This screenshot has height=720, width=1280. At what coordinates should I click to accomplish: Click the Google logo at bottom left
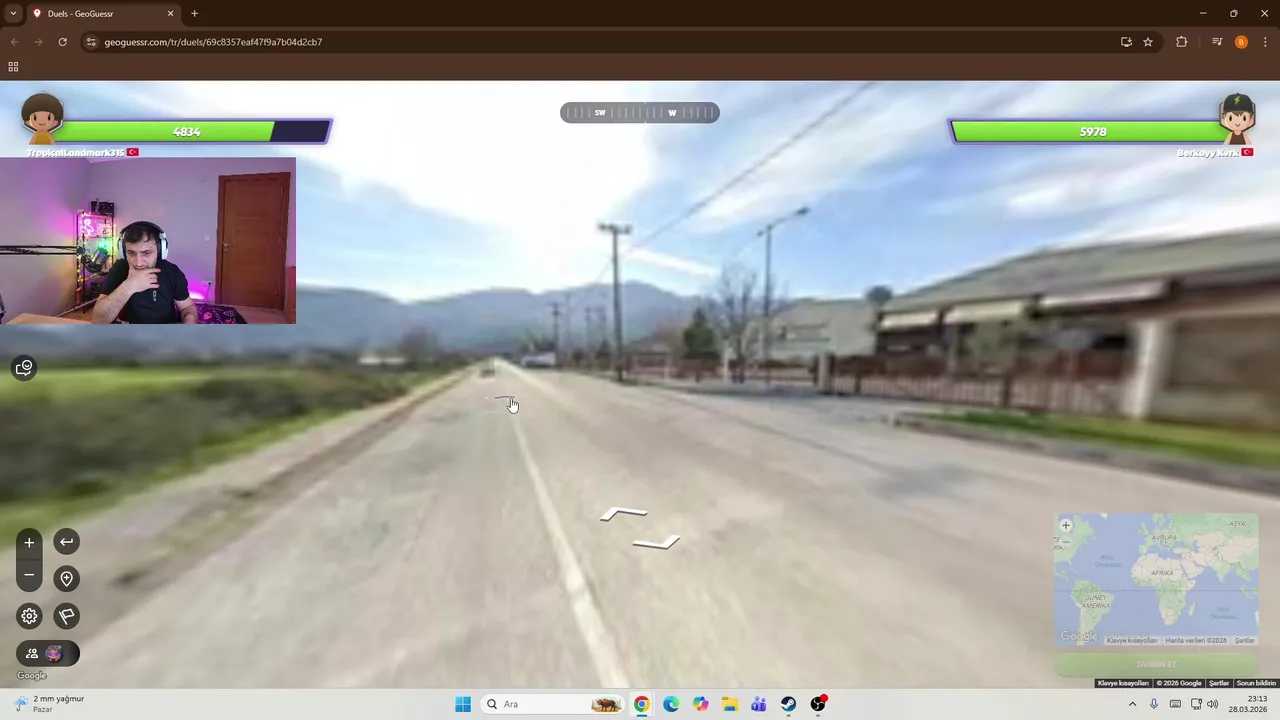coord(32,676)
